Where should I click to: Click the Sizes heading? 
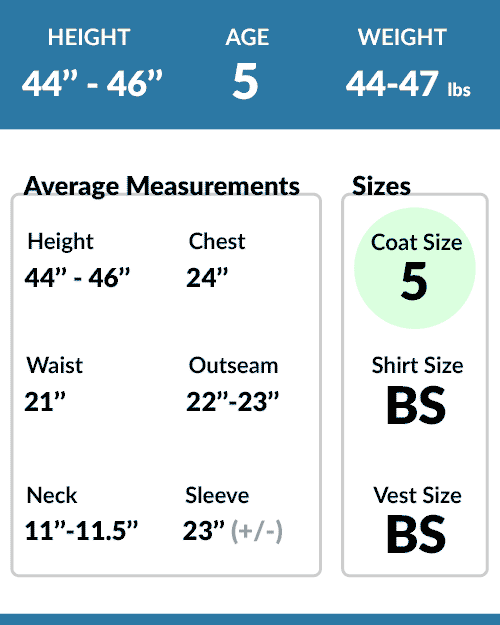click(381, 186)
